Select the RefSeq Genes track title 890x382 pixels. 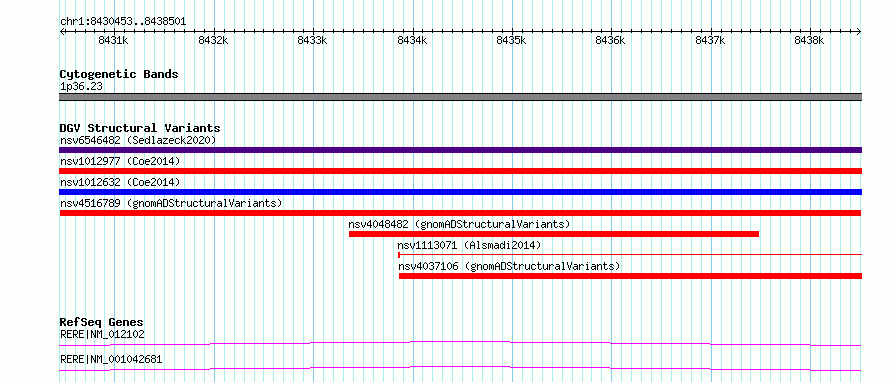pos(102,322)
